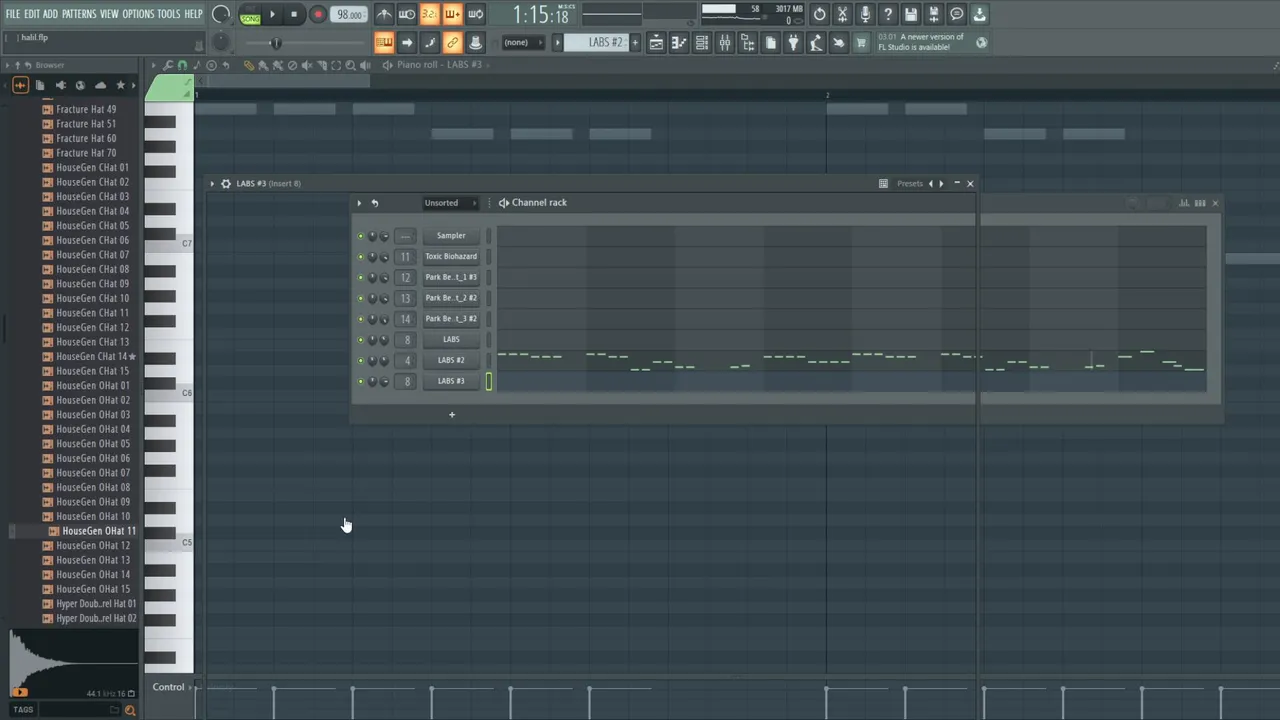The image size is (1280, 720).
Task: Mute the Sampler channel green LED
Action: tap(360, 236)
